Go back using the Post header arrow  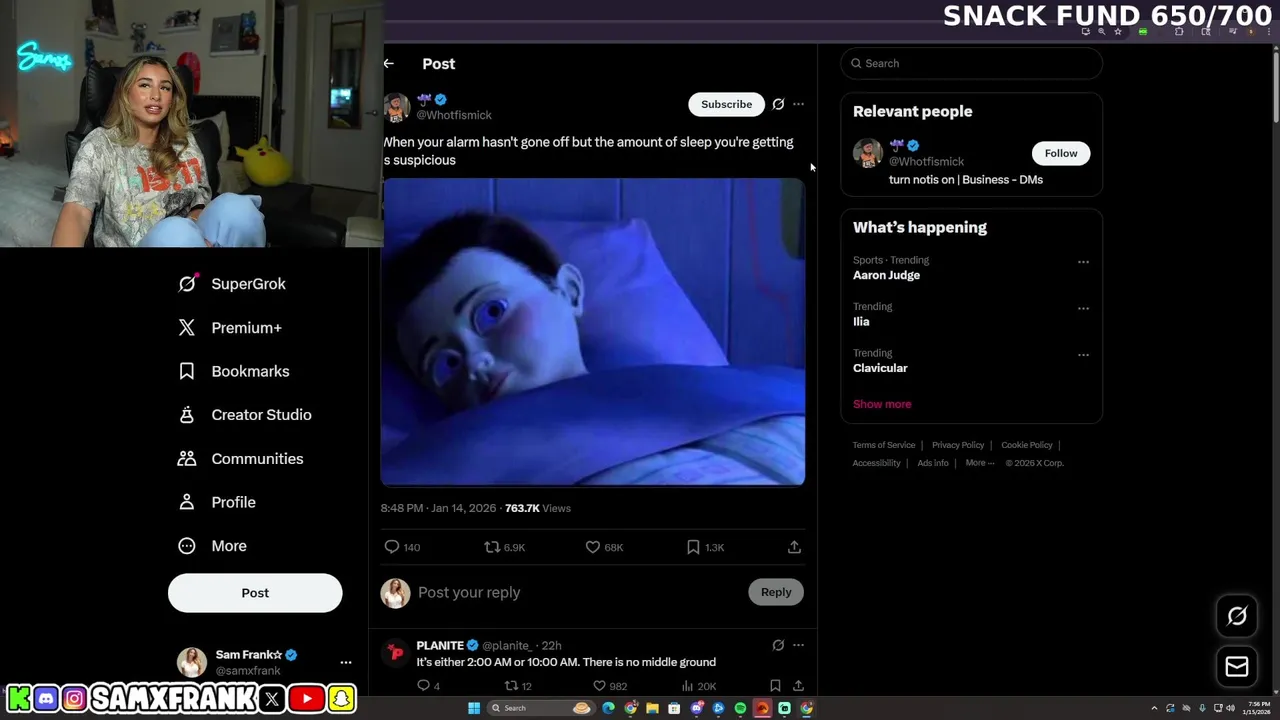pos(389,63)
